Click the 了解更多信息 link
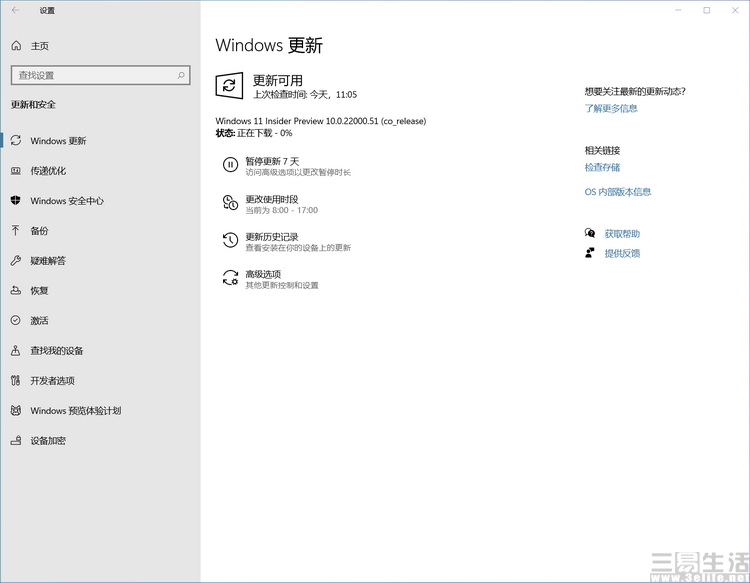 [x=611, y=108]
